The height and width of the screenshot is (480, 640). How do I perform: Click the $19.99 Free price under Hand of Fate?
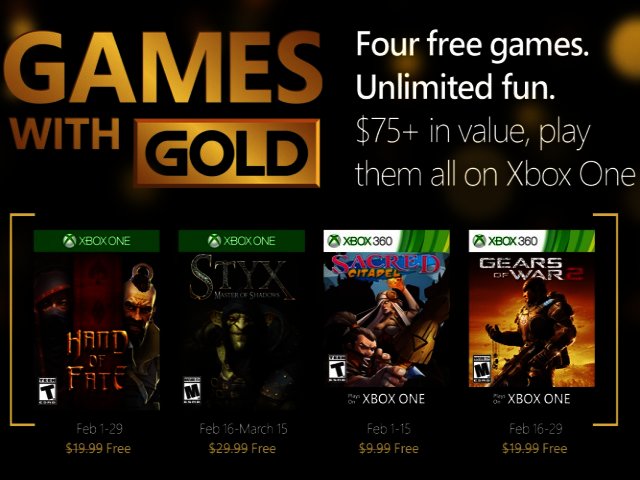(98, 449)
